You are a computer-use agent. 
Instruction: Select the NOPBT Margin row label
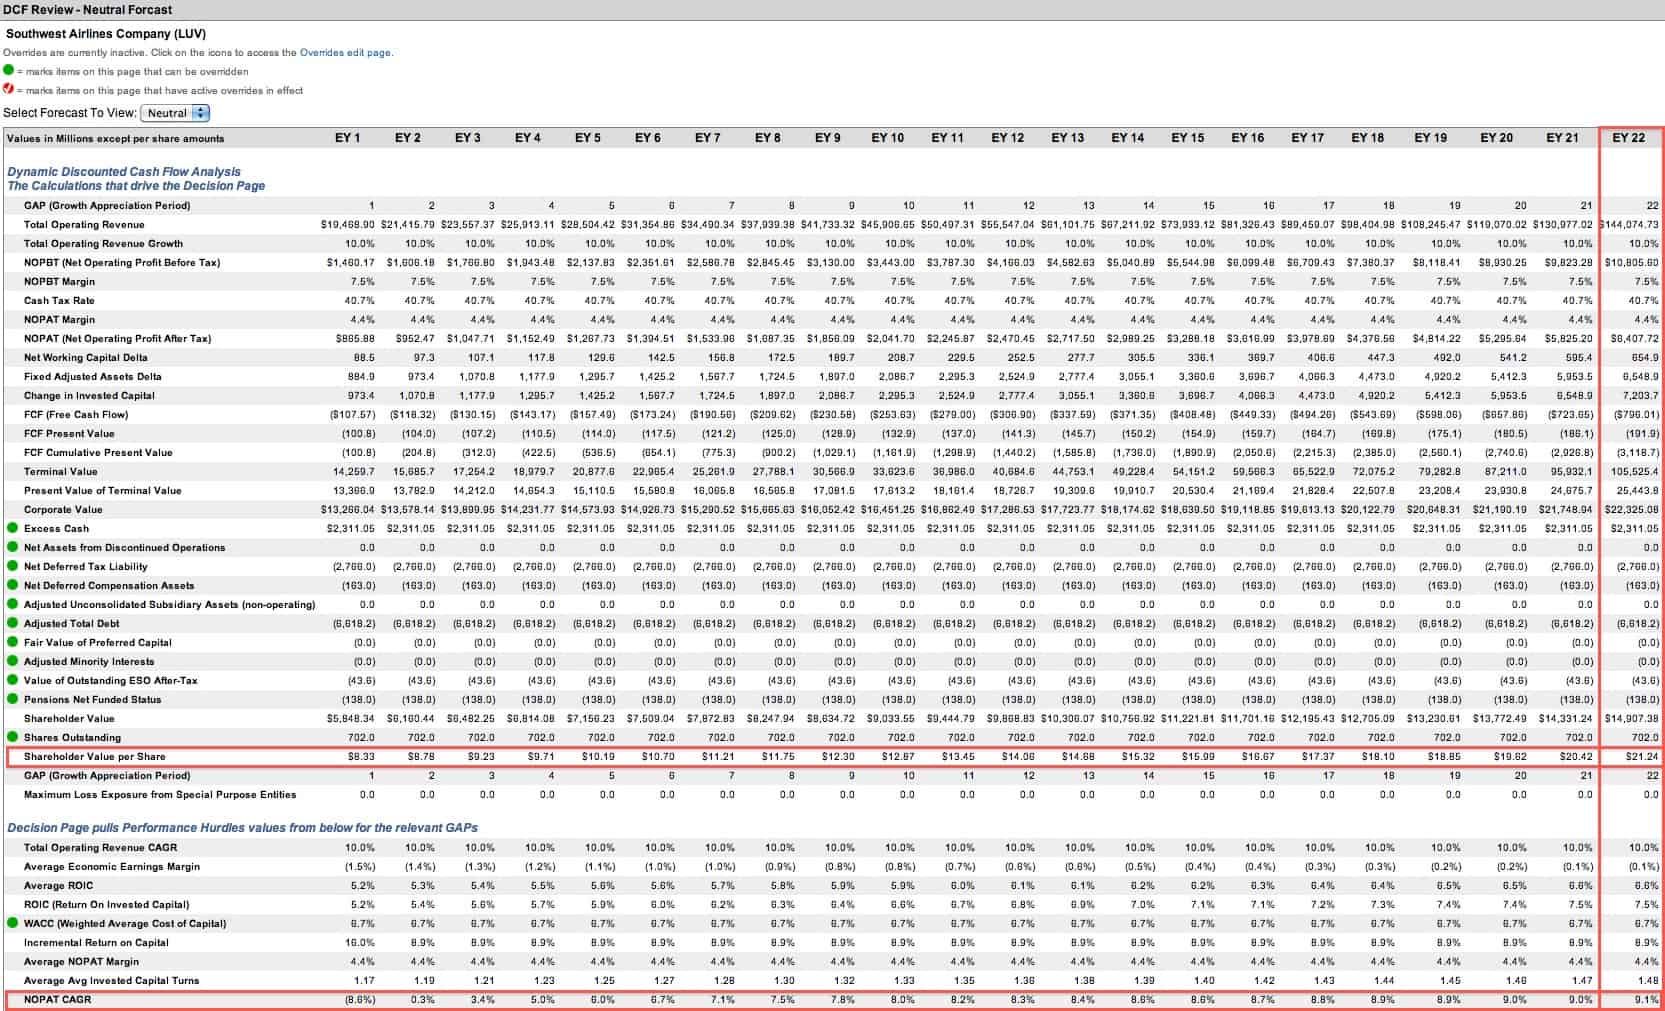click(x=59, y=281)
